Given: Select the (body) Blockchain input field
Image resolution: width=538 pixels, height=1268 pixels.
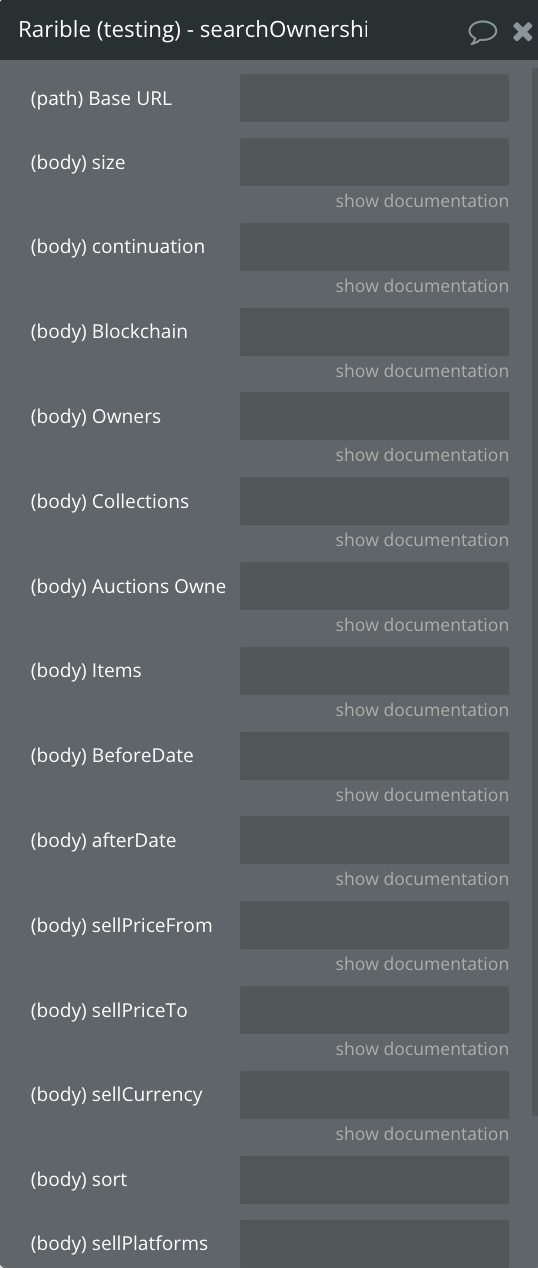Looking at the screenshot, I should click(374, 332).
